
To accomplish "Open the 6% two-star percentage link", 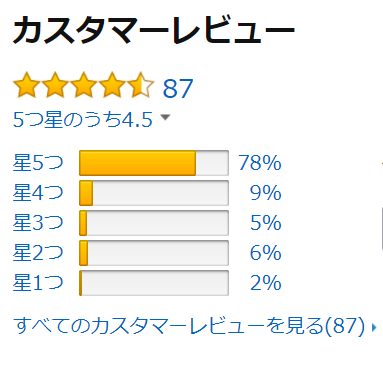I will [x=266, y=253].
